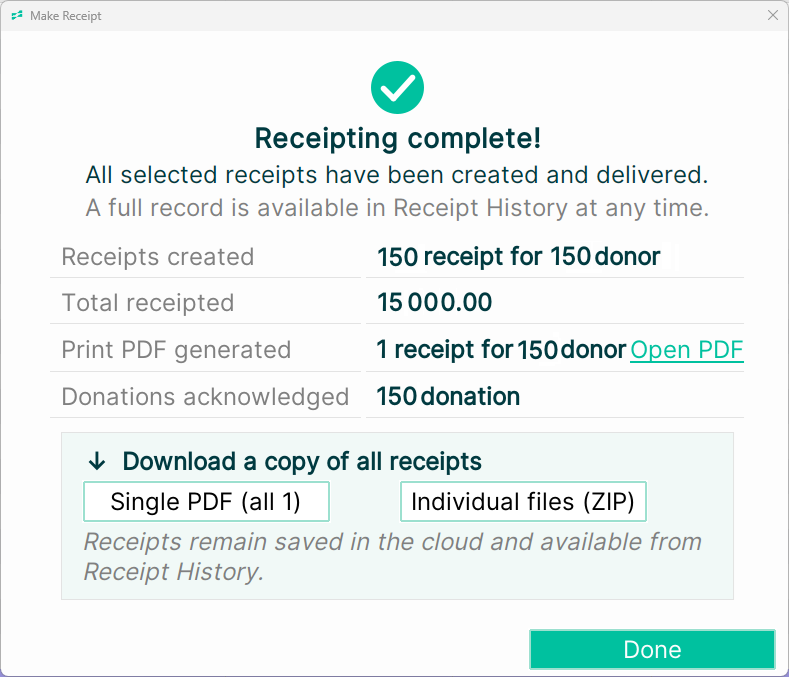Viewport: 789px width, 677px height.
Task: Close the Make Receipt dialog with X
Action: pos(773,16)
